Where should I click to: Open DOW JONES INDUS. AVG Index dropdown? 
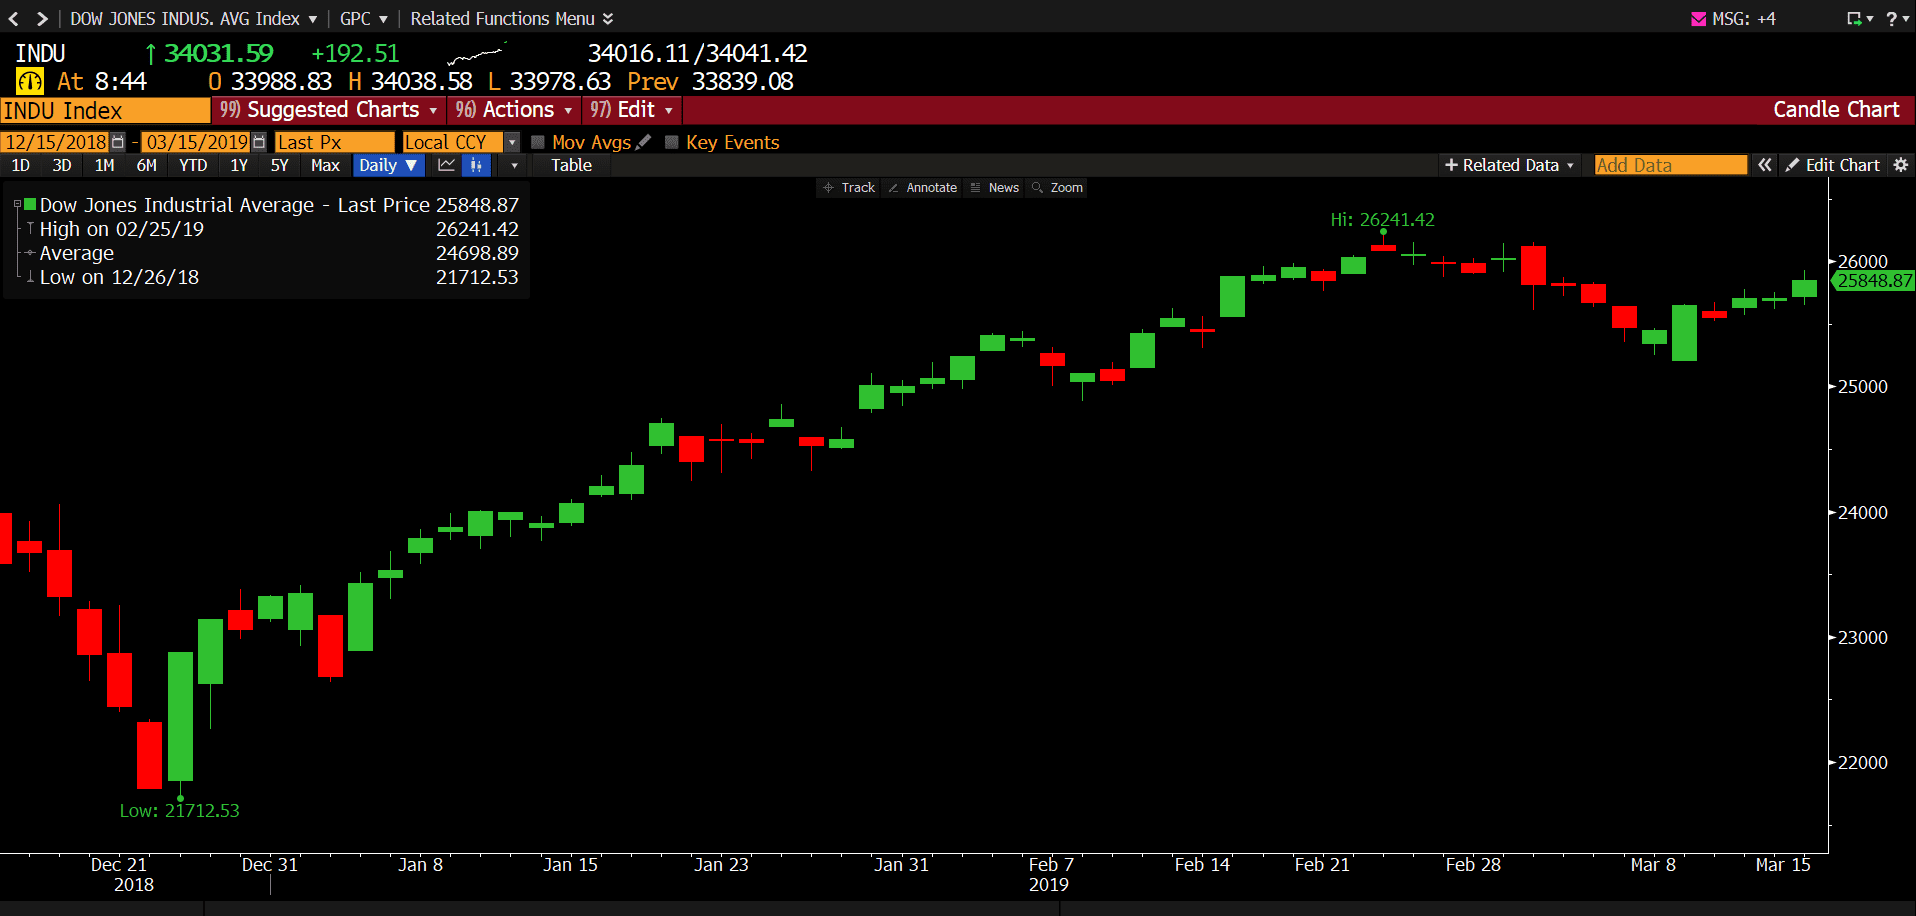[x=193, y=19]
